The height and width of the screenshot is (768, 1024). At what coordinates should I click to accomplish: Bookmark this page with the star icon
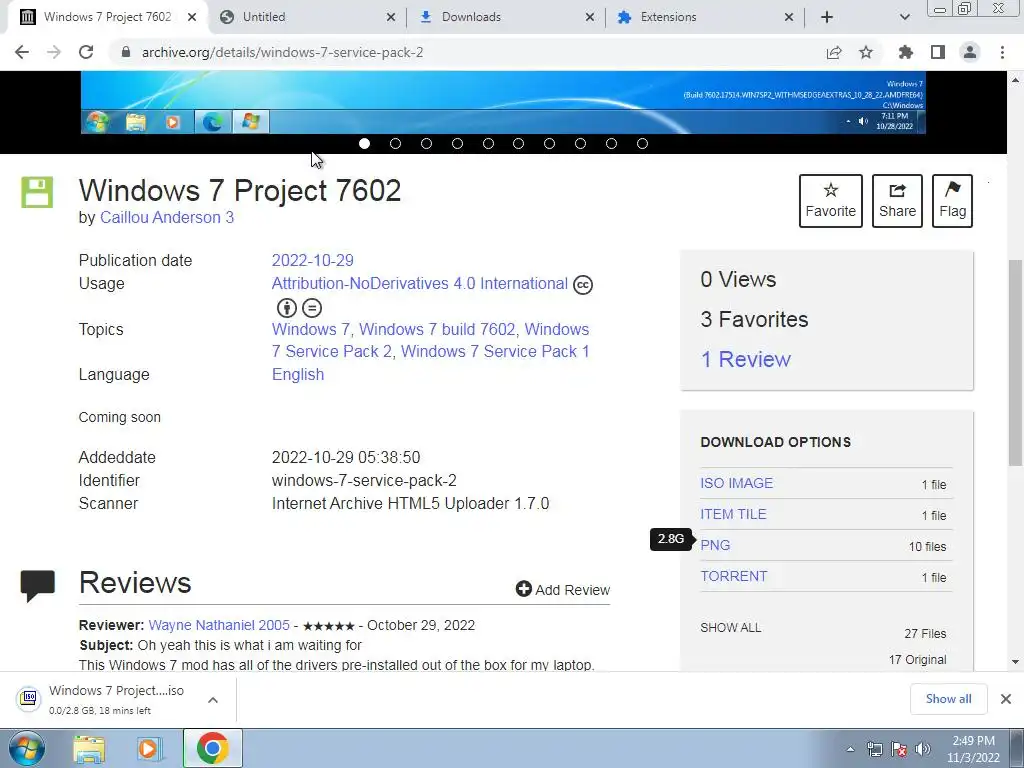click(x=866, y=52)
